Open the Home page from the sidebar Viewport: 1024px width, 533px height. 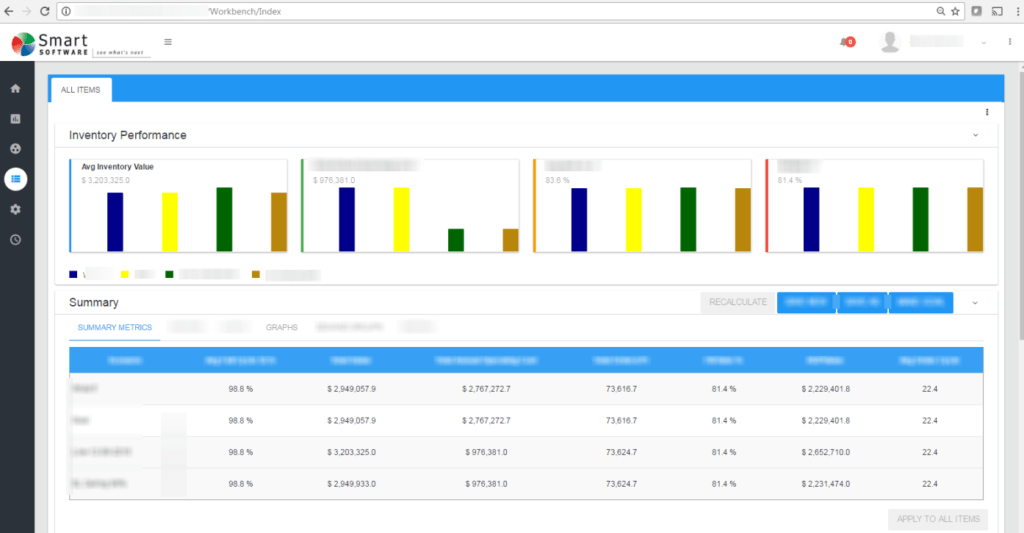(16, 88)
